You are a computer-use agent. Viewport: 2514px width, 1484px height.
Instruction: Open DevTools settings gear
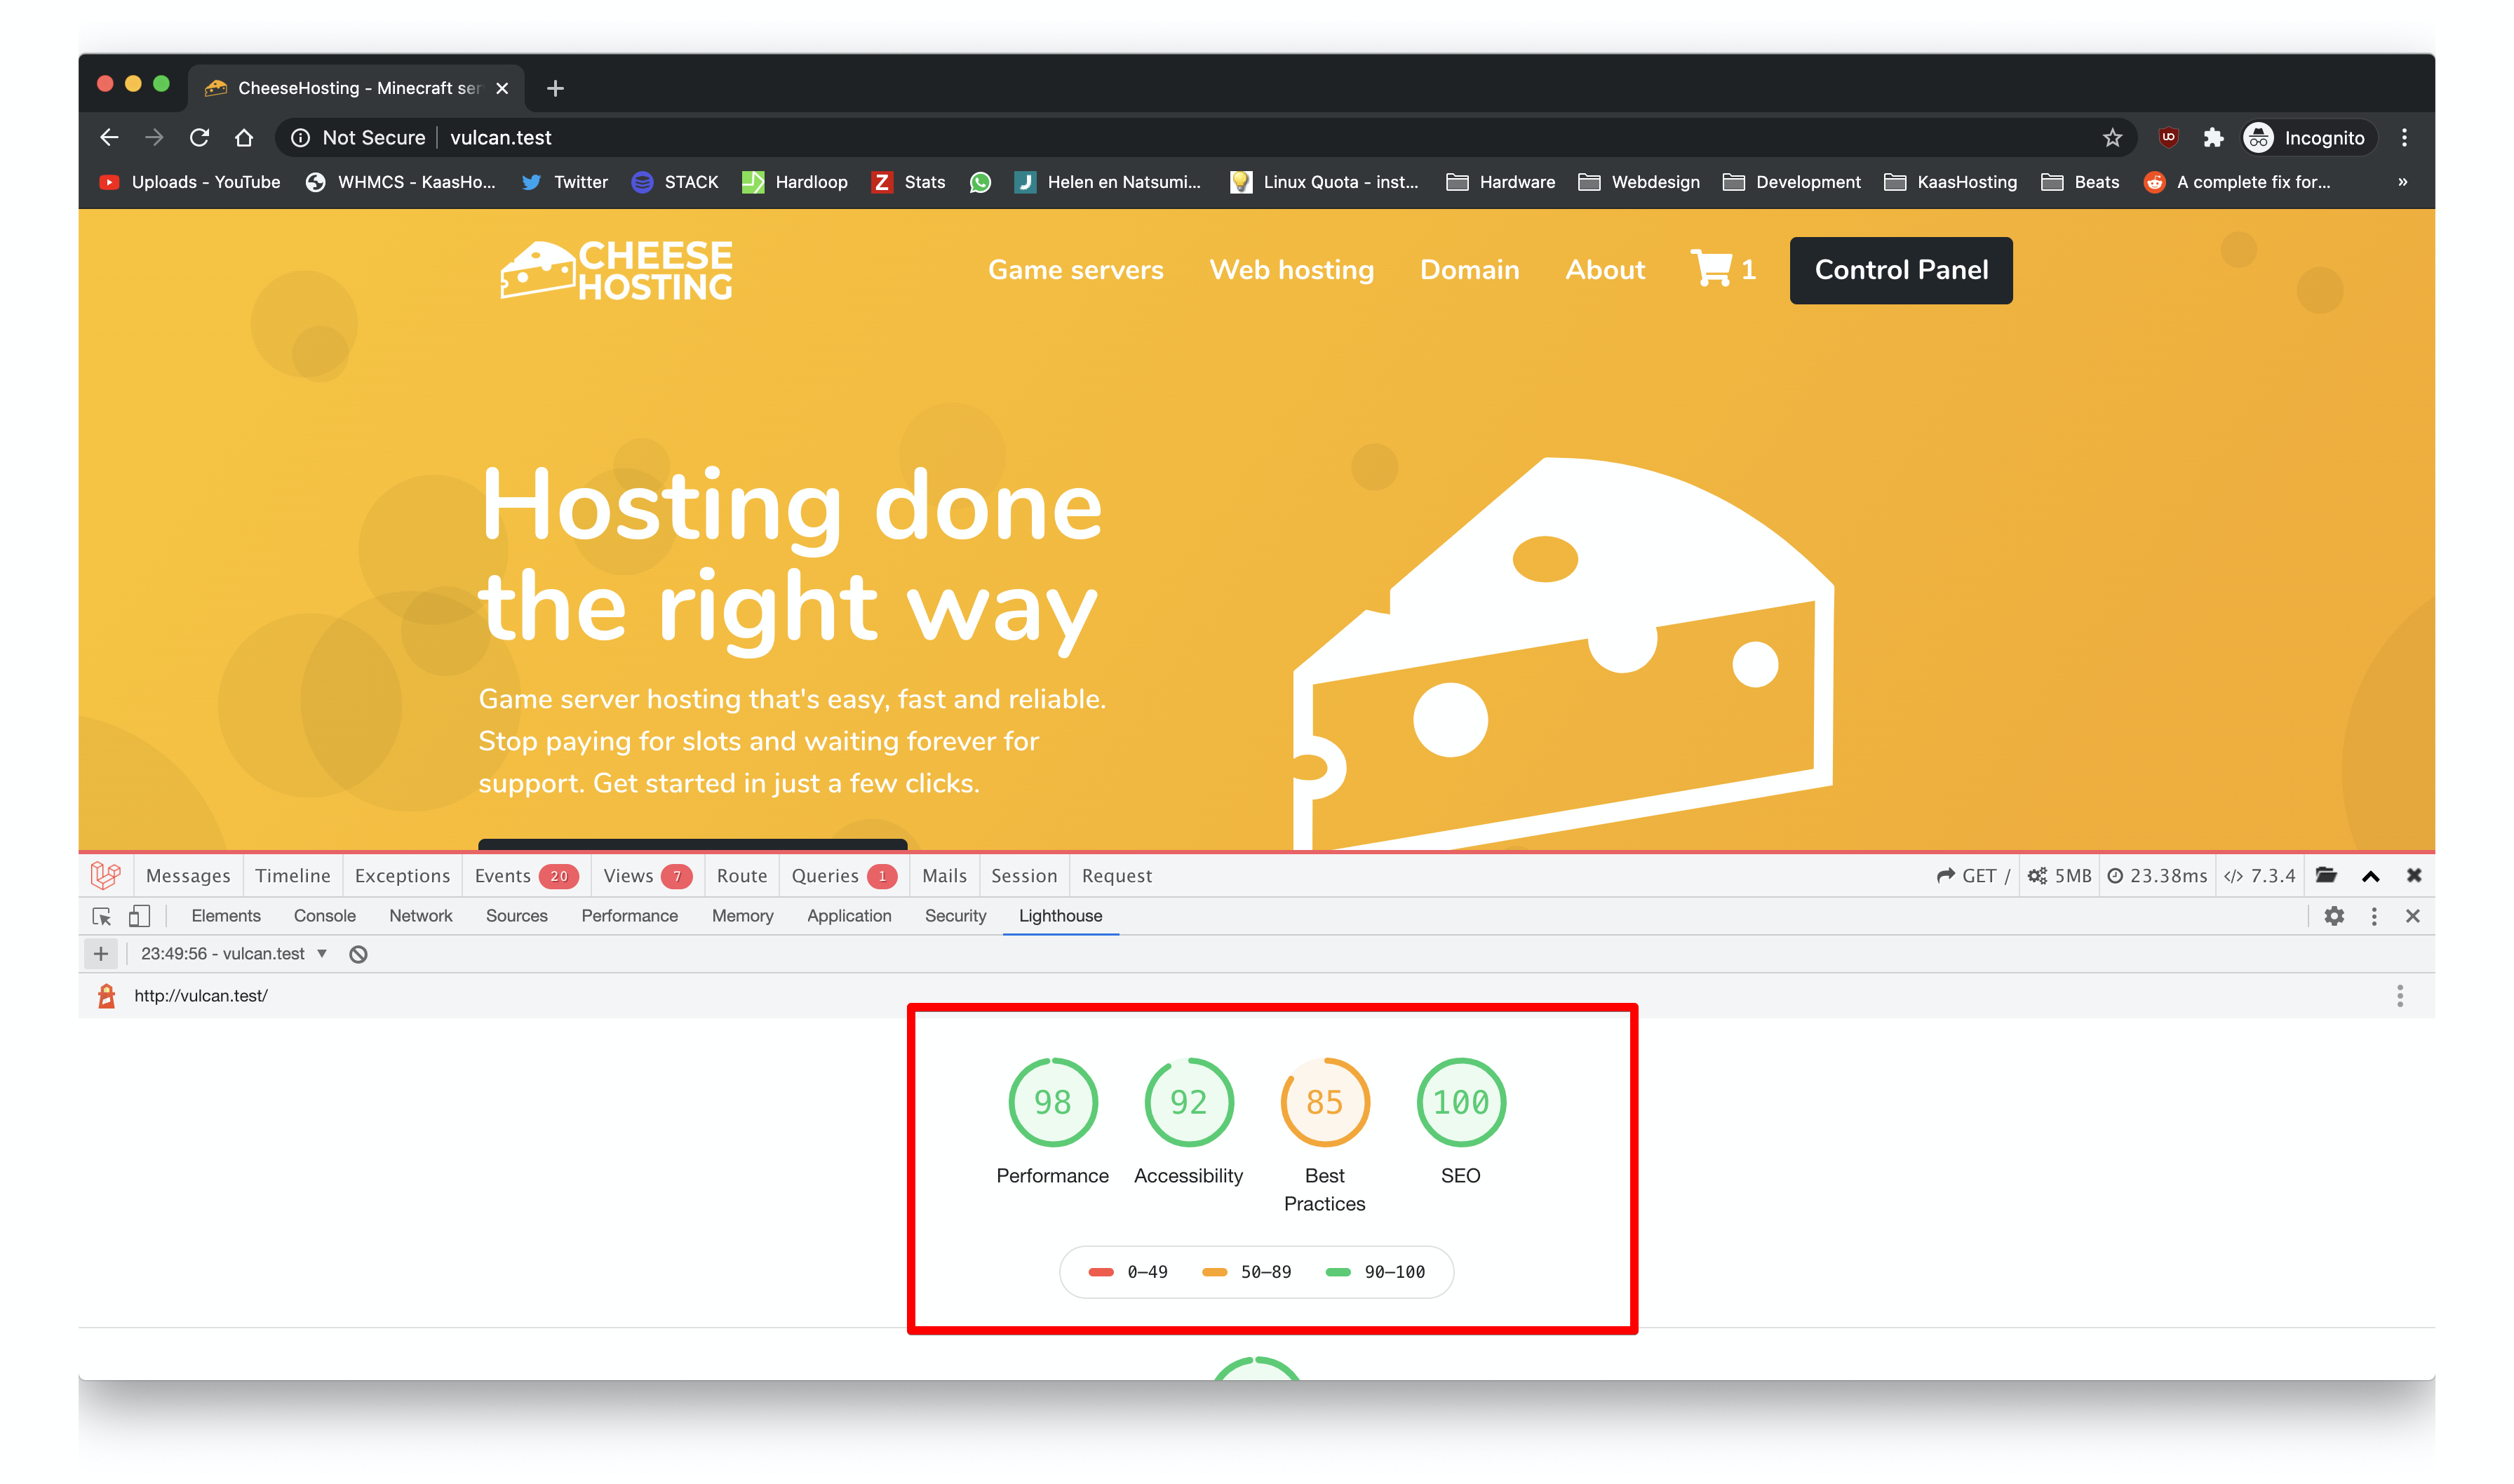[2333, 916]
